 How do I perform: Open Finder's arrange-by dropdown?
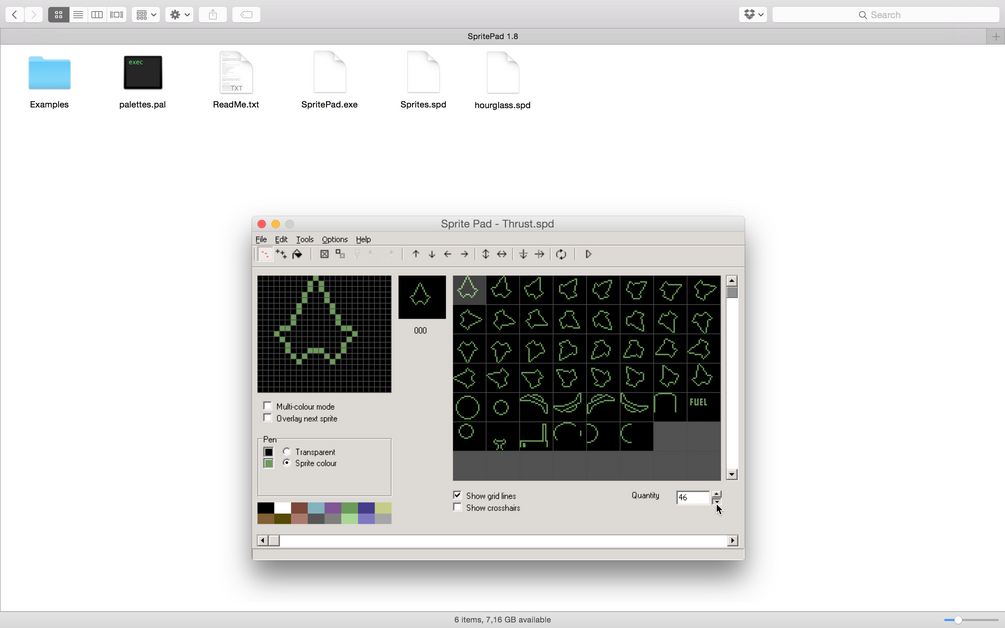pos(146,15)
